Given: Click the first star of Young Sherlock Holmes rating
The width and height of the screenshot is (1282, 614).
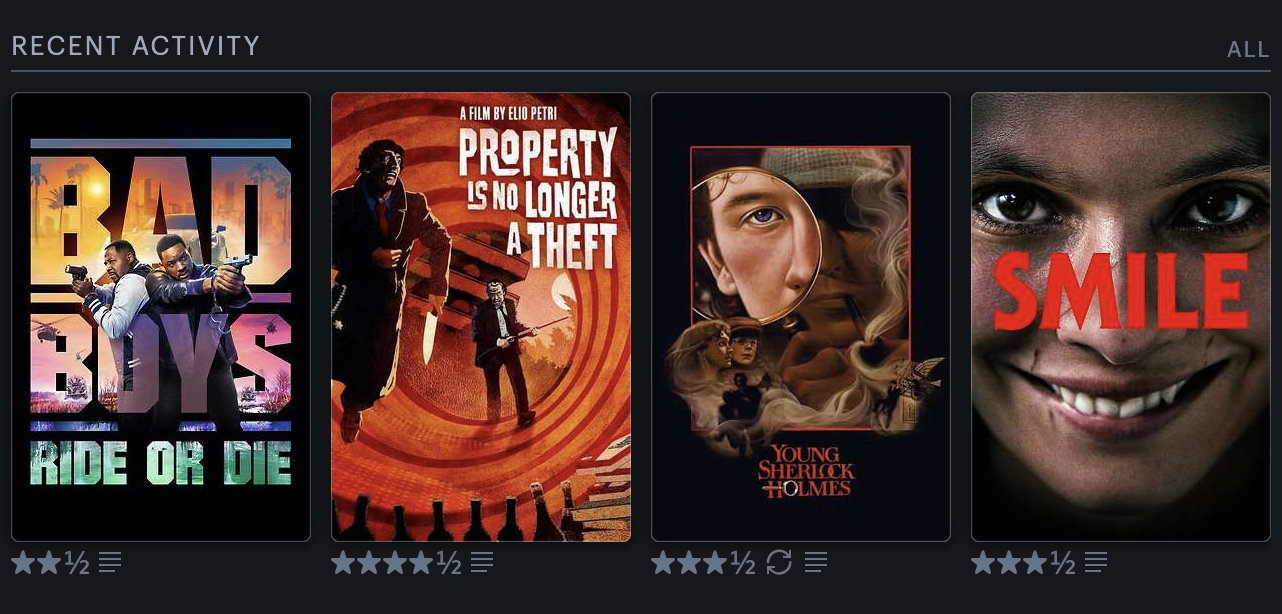Looking at the screenshot, I should pos(664,563).
